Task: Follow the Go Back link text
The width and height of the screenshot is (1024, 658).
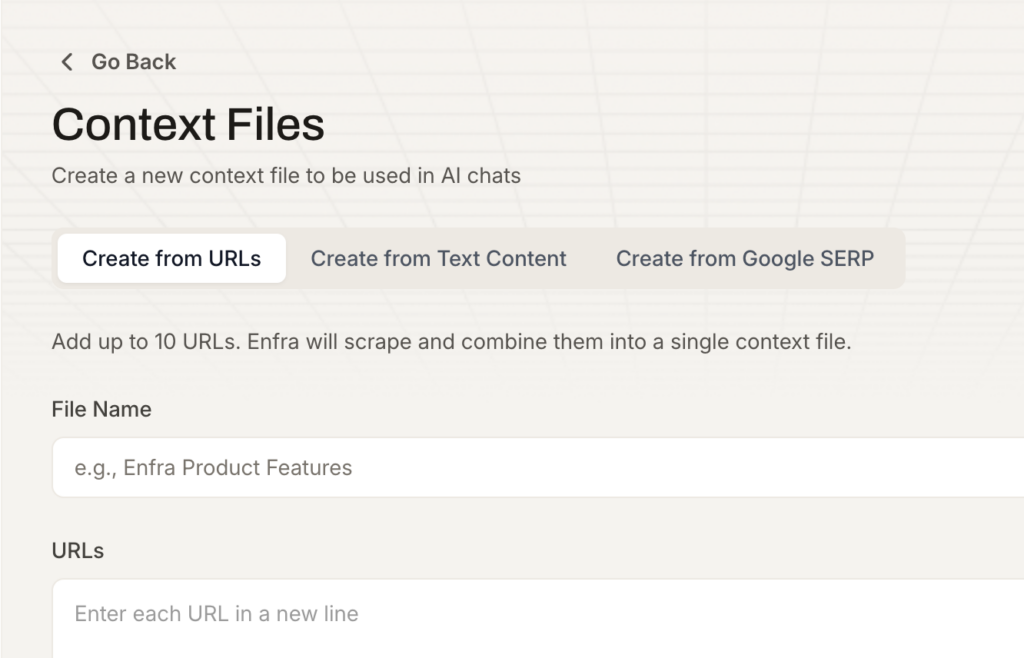Action: 133,62
